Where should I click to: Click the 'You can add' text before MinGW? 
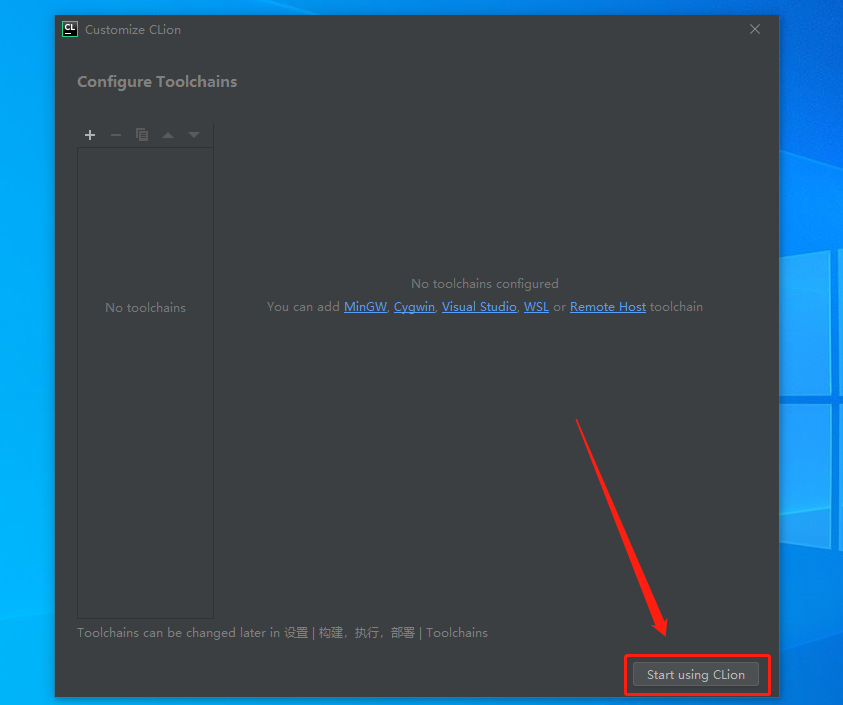(x=303, y=307)
